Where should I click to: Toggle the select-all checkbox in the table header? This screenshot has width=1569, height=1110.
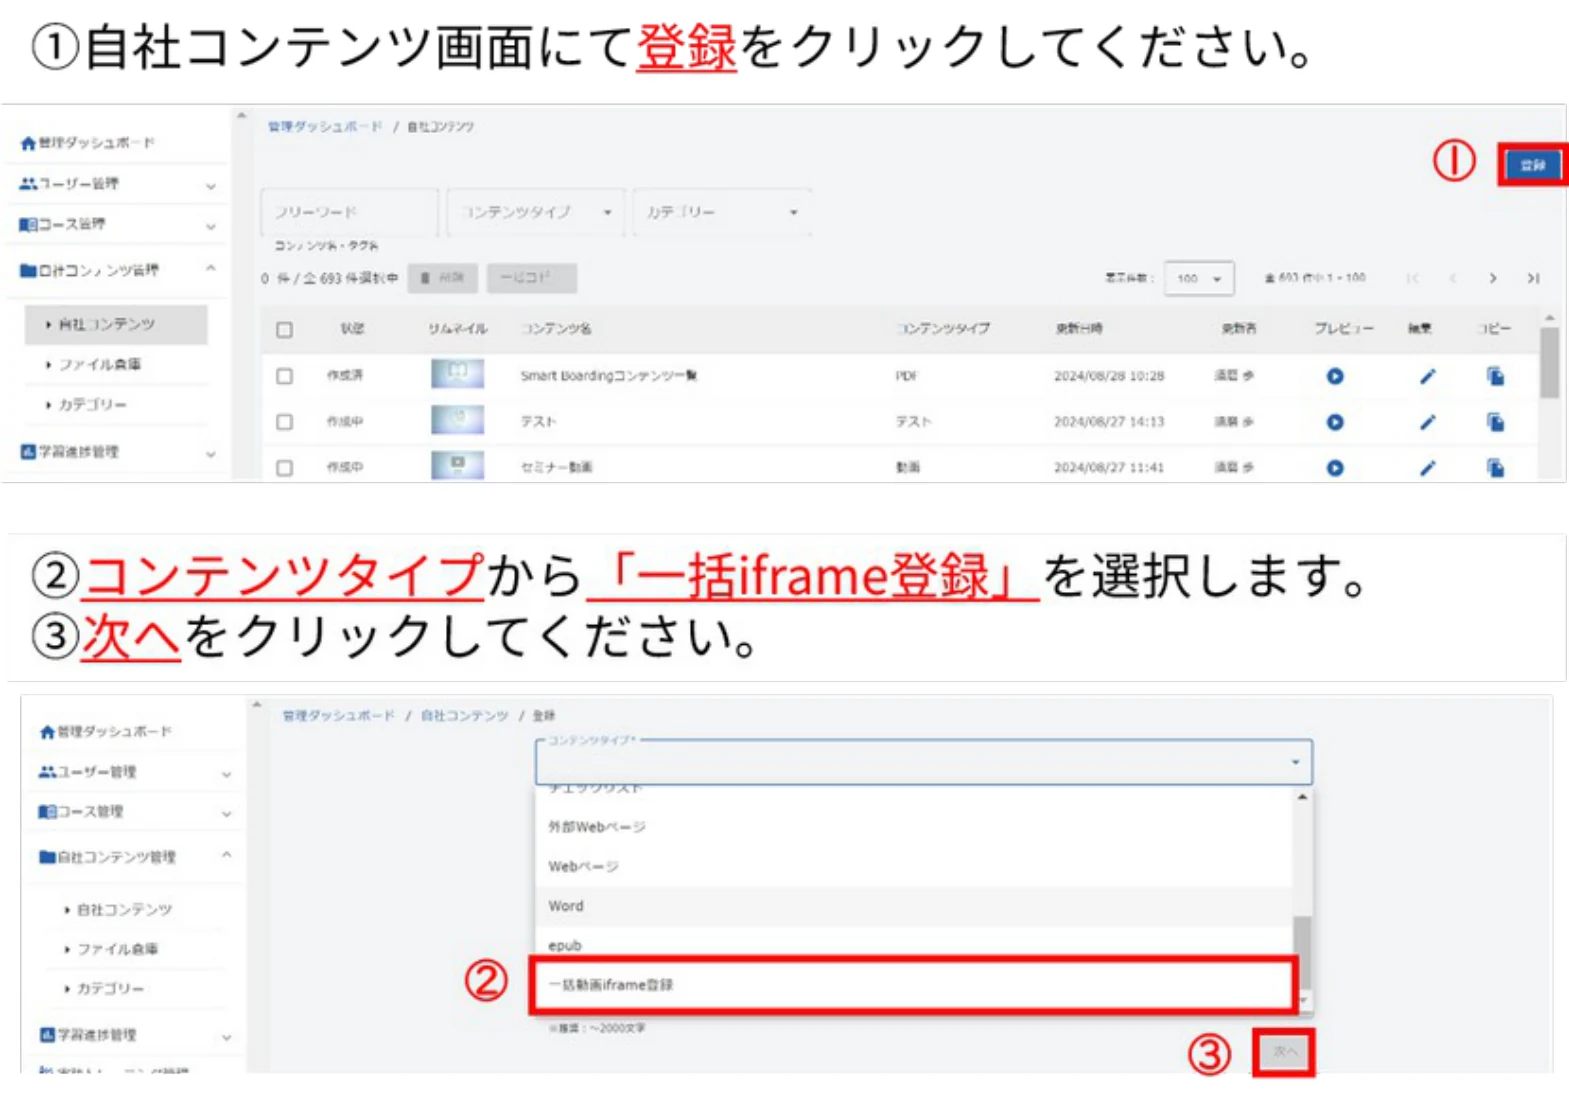pos(285,329)
